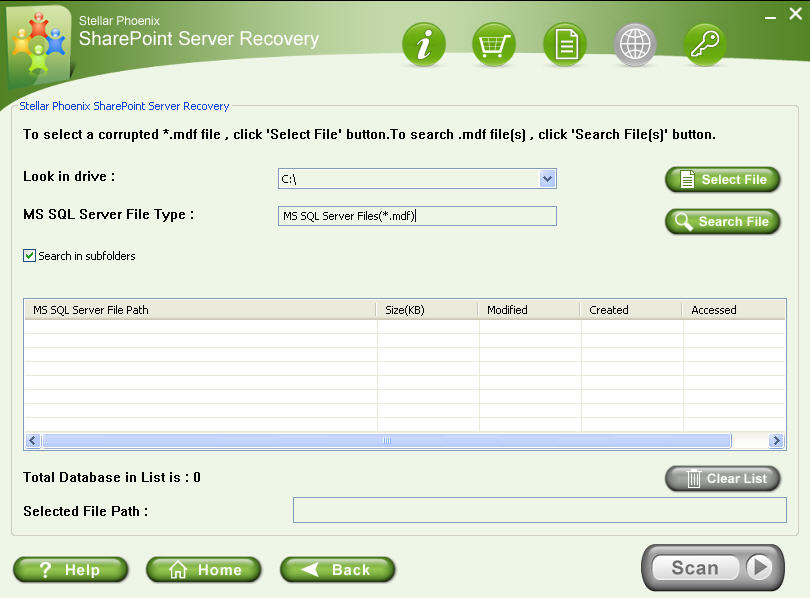Click the Total Database in List count text
Image resolution: width=810 pixels, height=598 pixels.
coord(112,477)
